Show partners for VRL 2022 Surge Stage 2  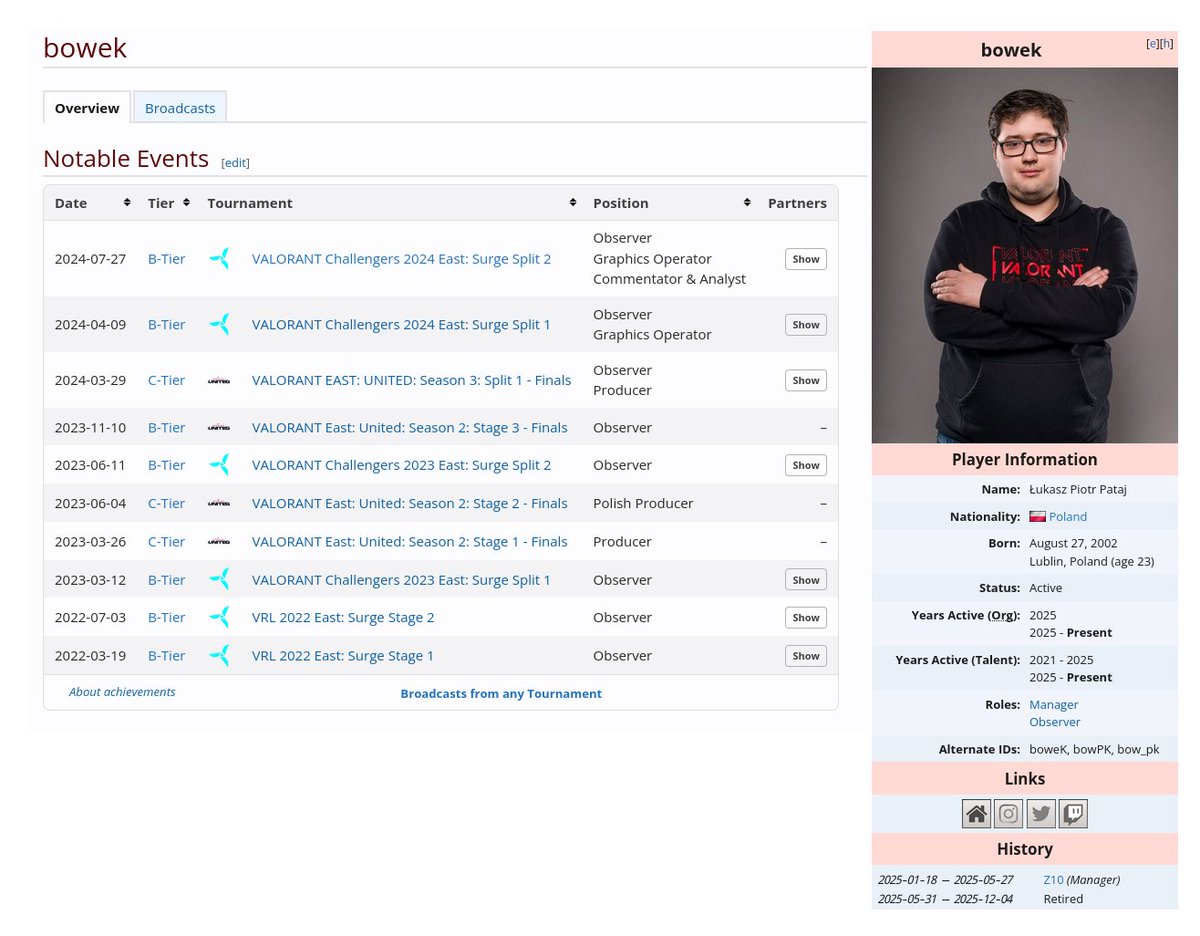806,617
